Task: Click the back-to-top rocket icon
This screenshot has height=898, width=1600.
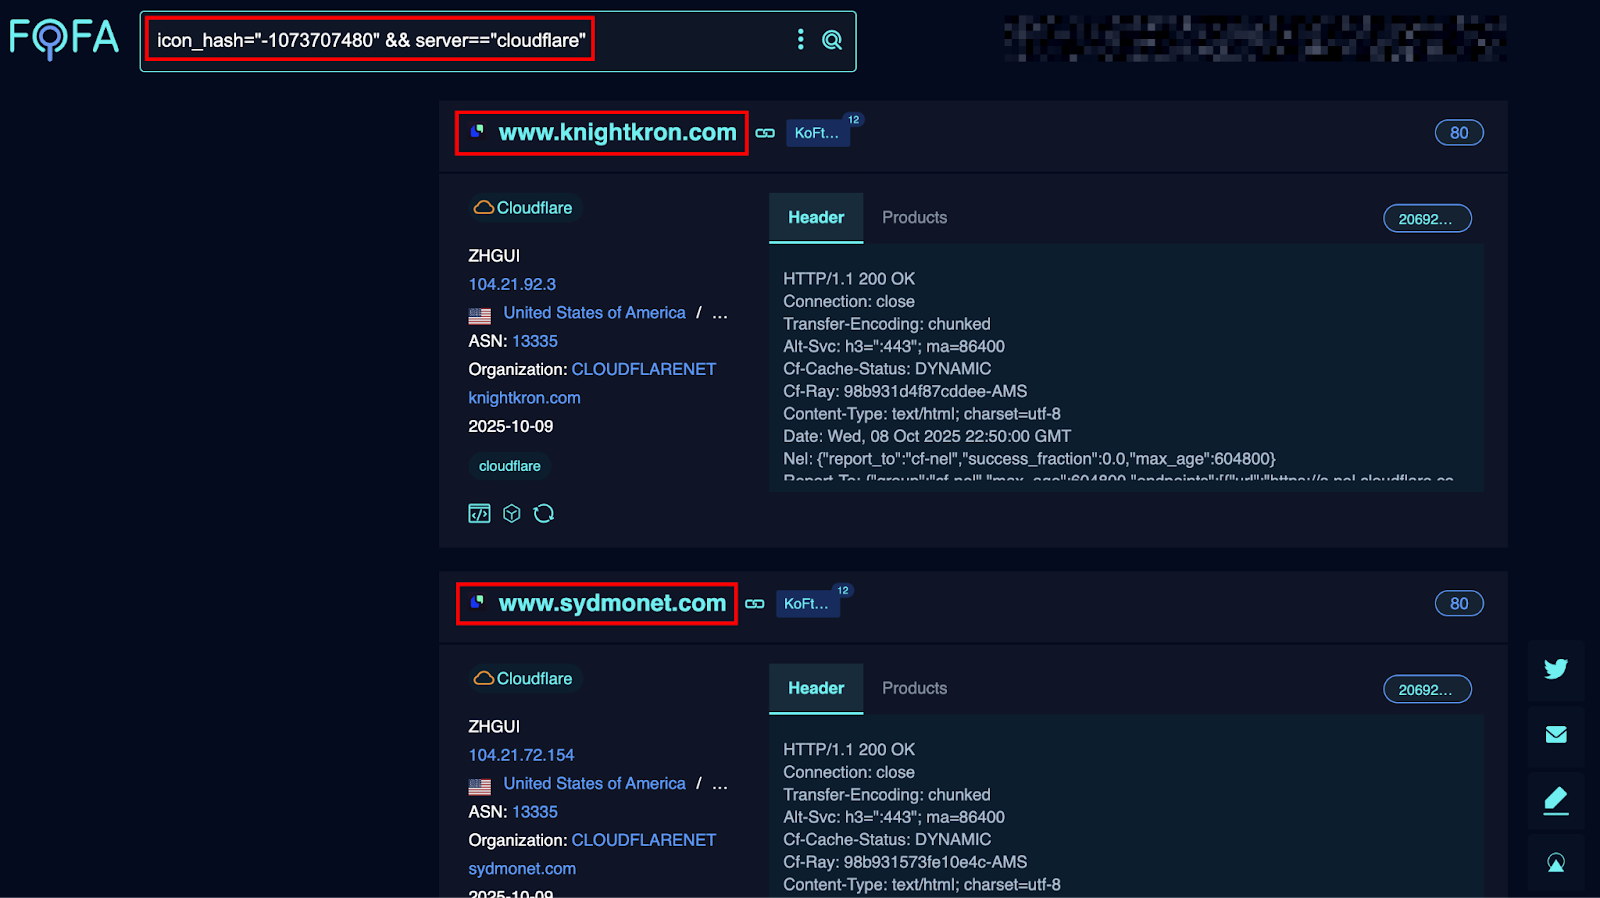Action: (x=1556, y=863)
